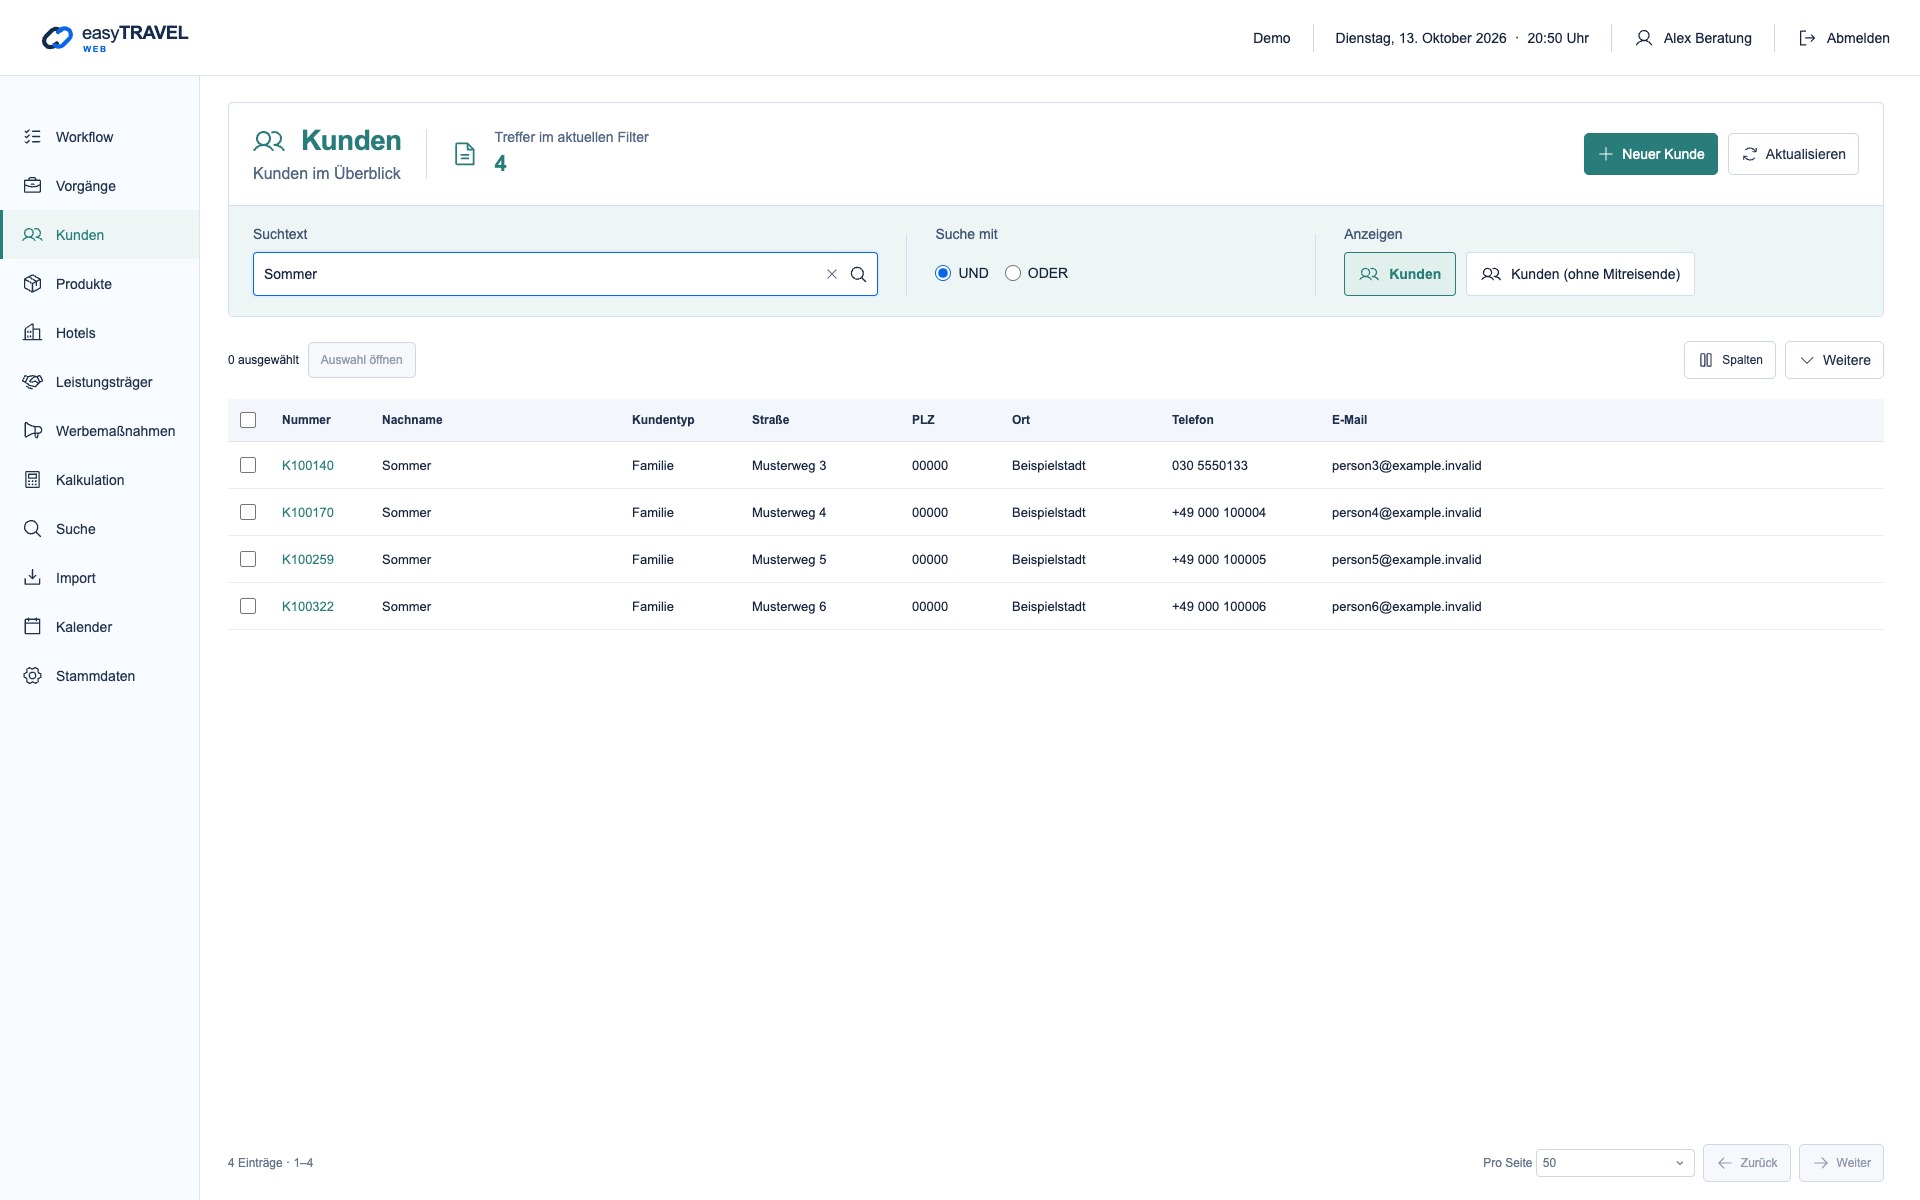Open Suche magnifier icon in sidebar
1920x1200 pixels.
(33, 529)
